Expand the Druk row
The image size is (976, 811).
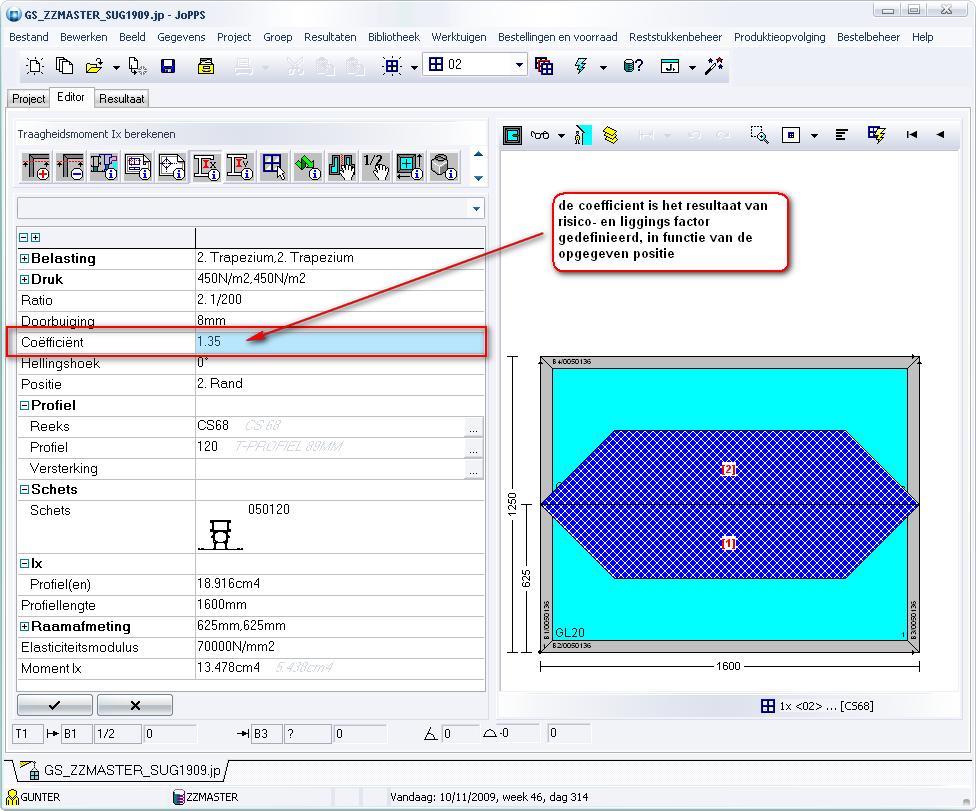[24, 279]
